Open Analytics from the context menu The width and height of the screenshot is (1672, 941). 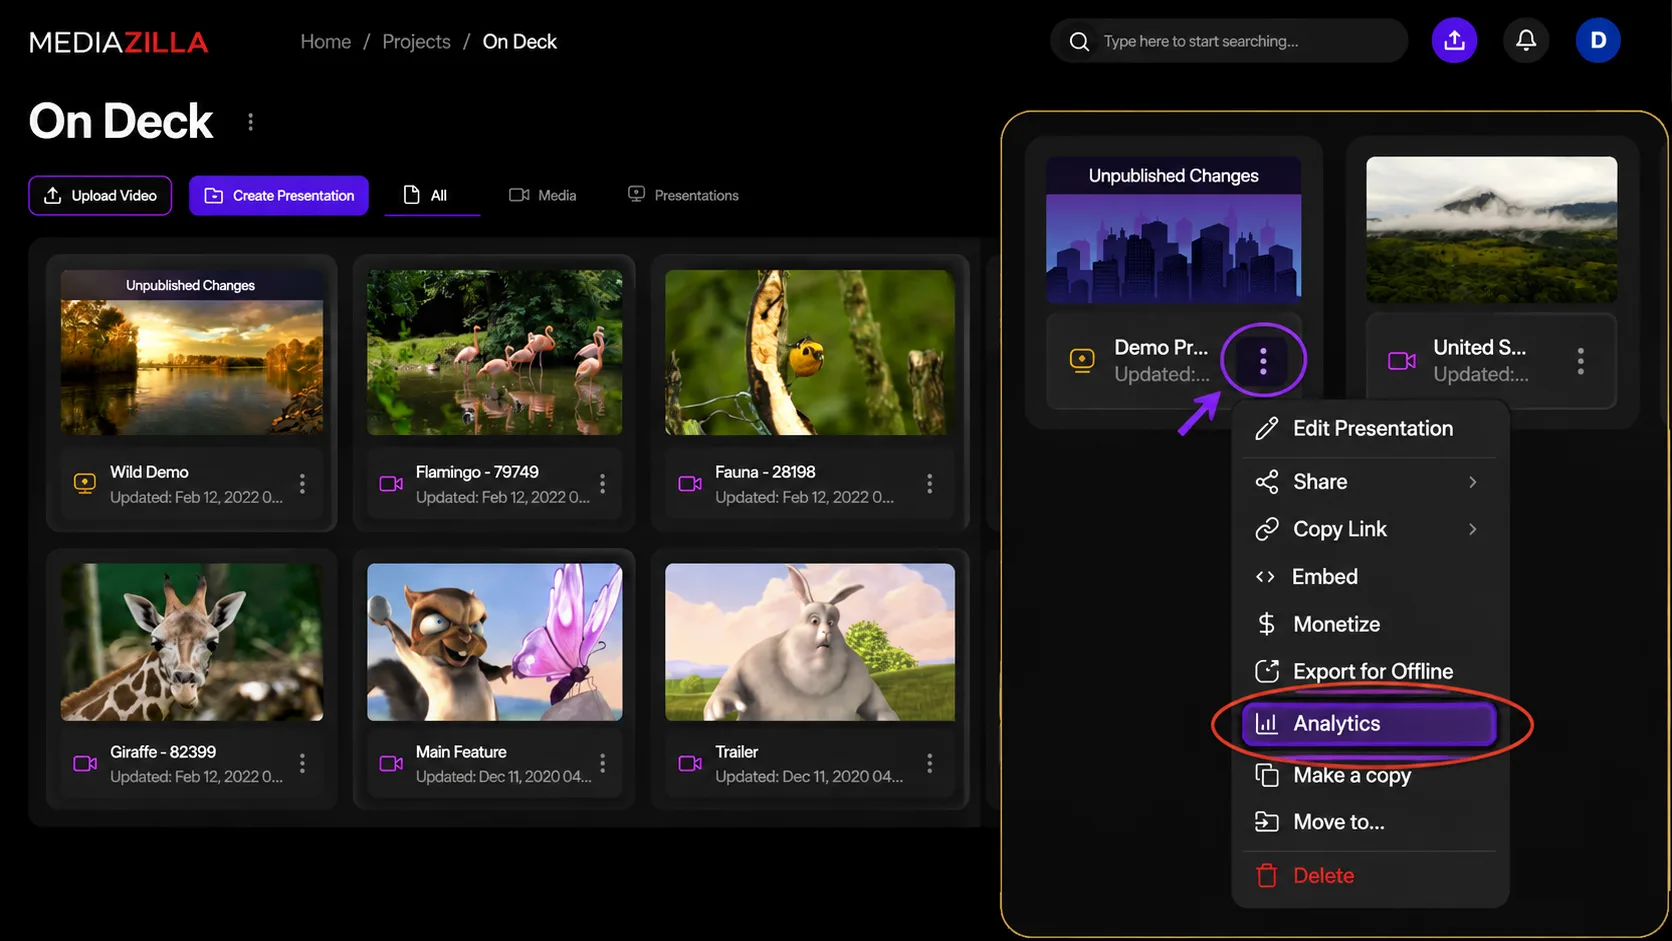click(1369, 724)
